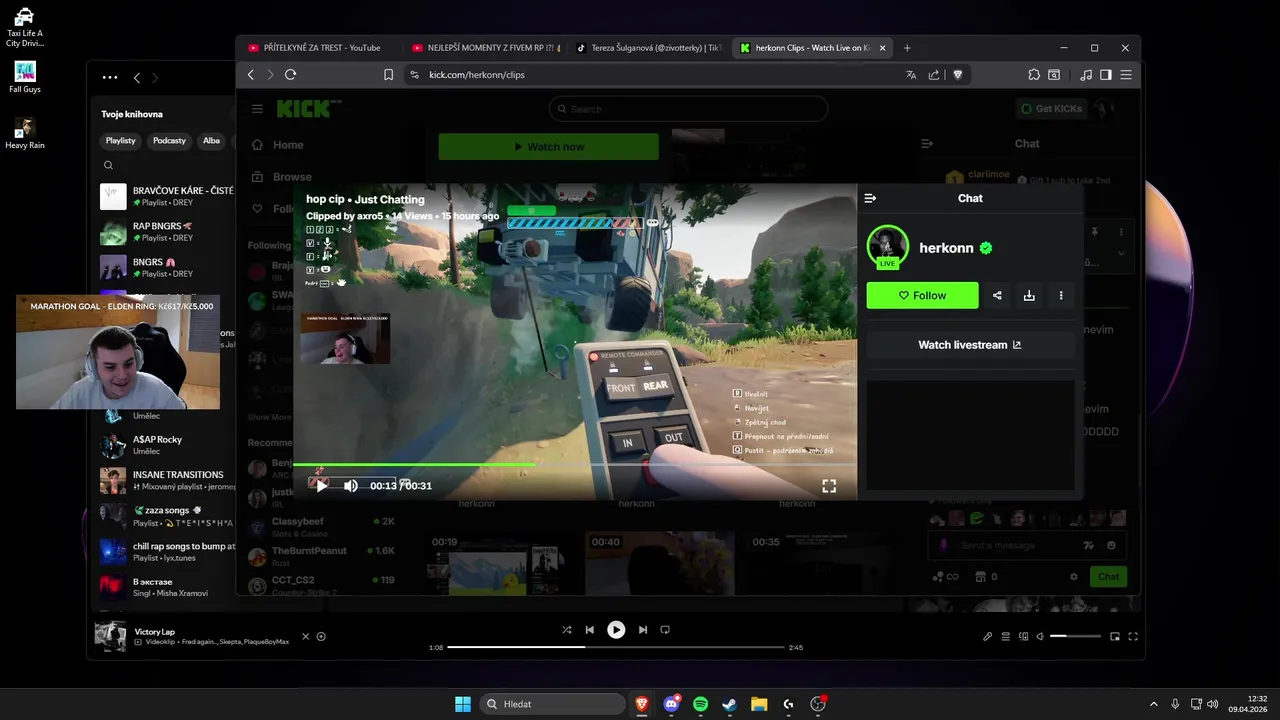The image size is (1280, 720).
Task: Skip to next Spotify track
Action: tap(642, 630)
